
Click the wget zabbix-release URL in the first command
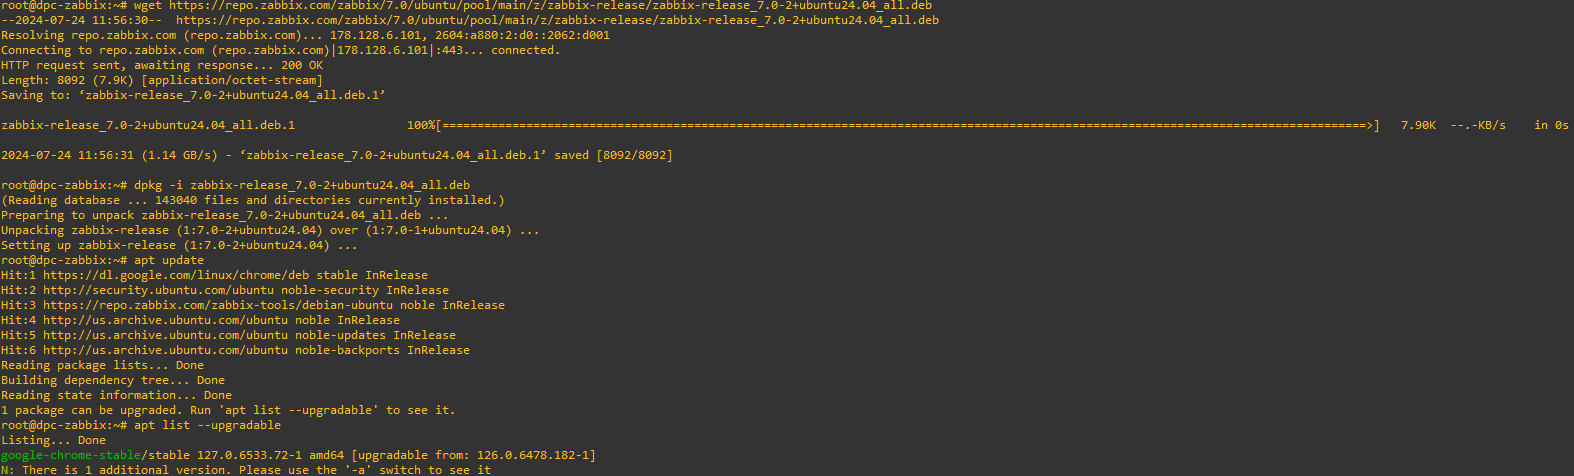[x=550, y=6]
